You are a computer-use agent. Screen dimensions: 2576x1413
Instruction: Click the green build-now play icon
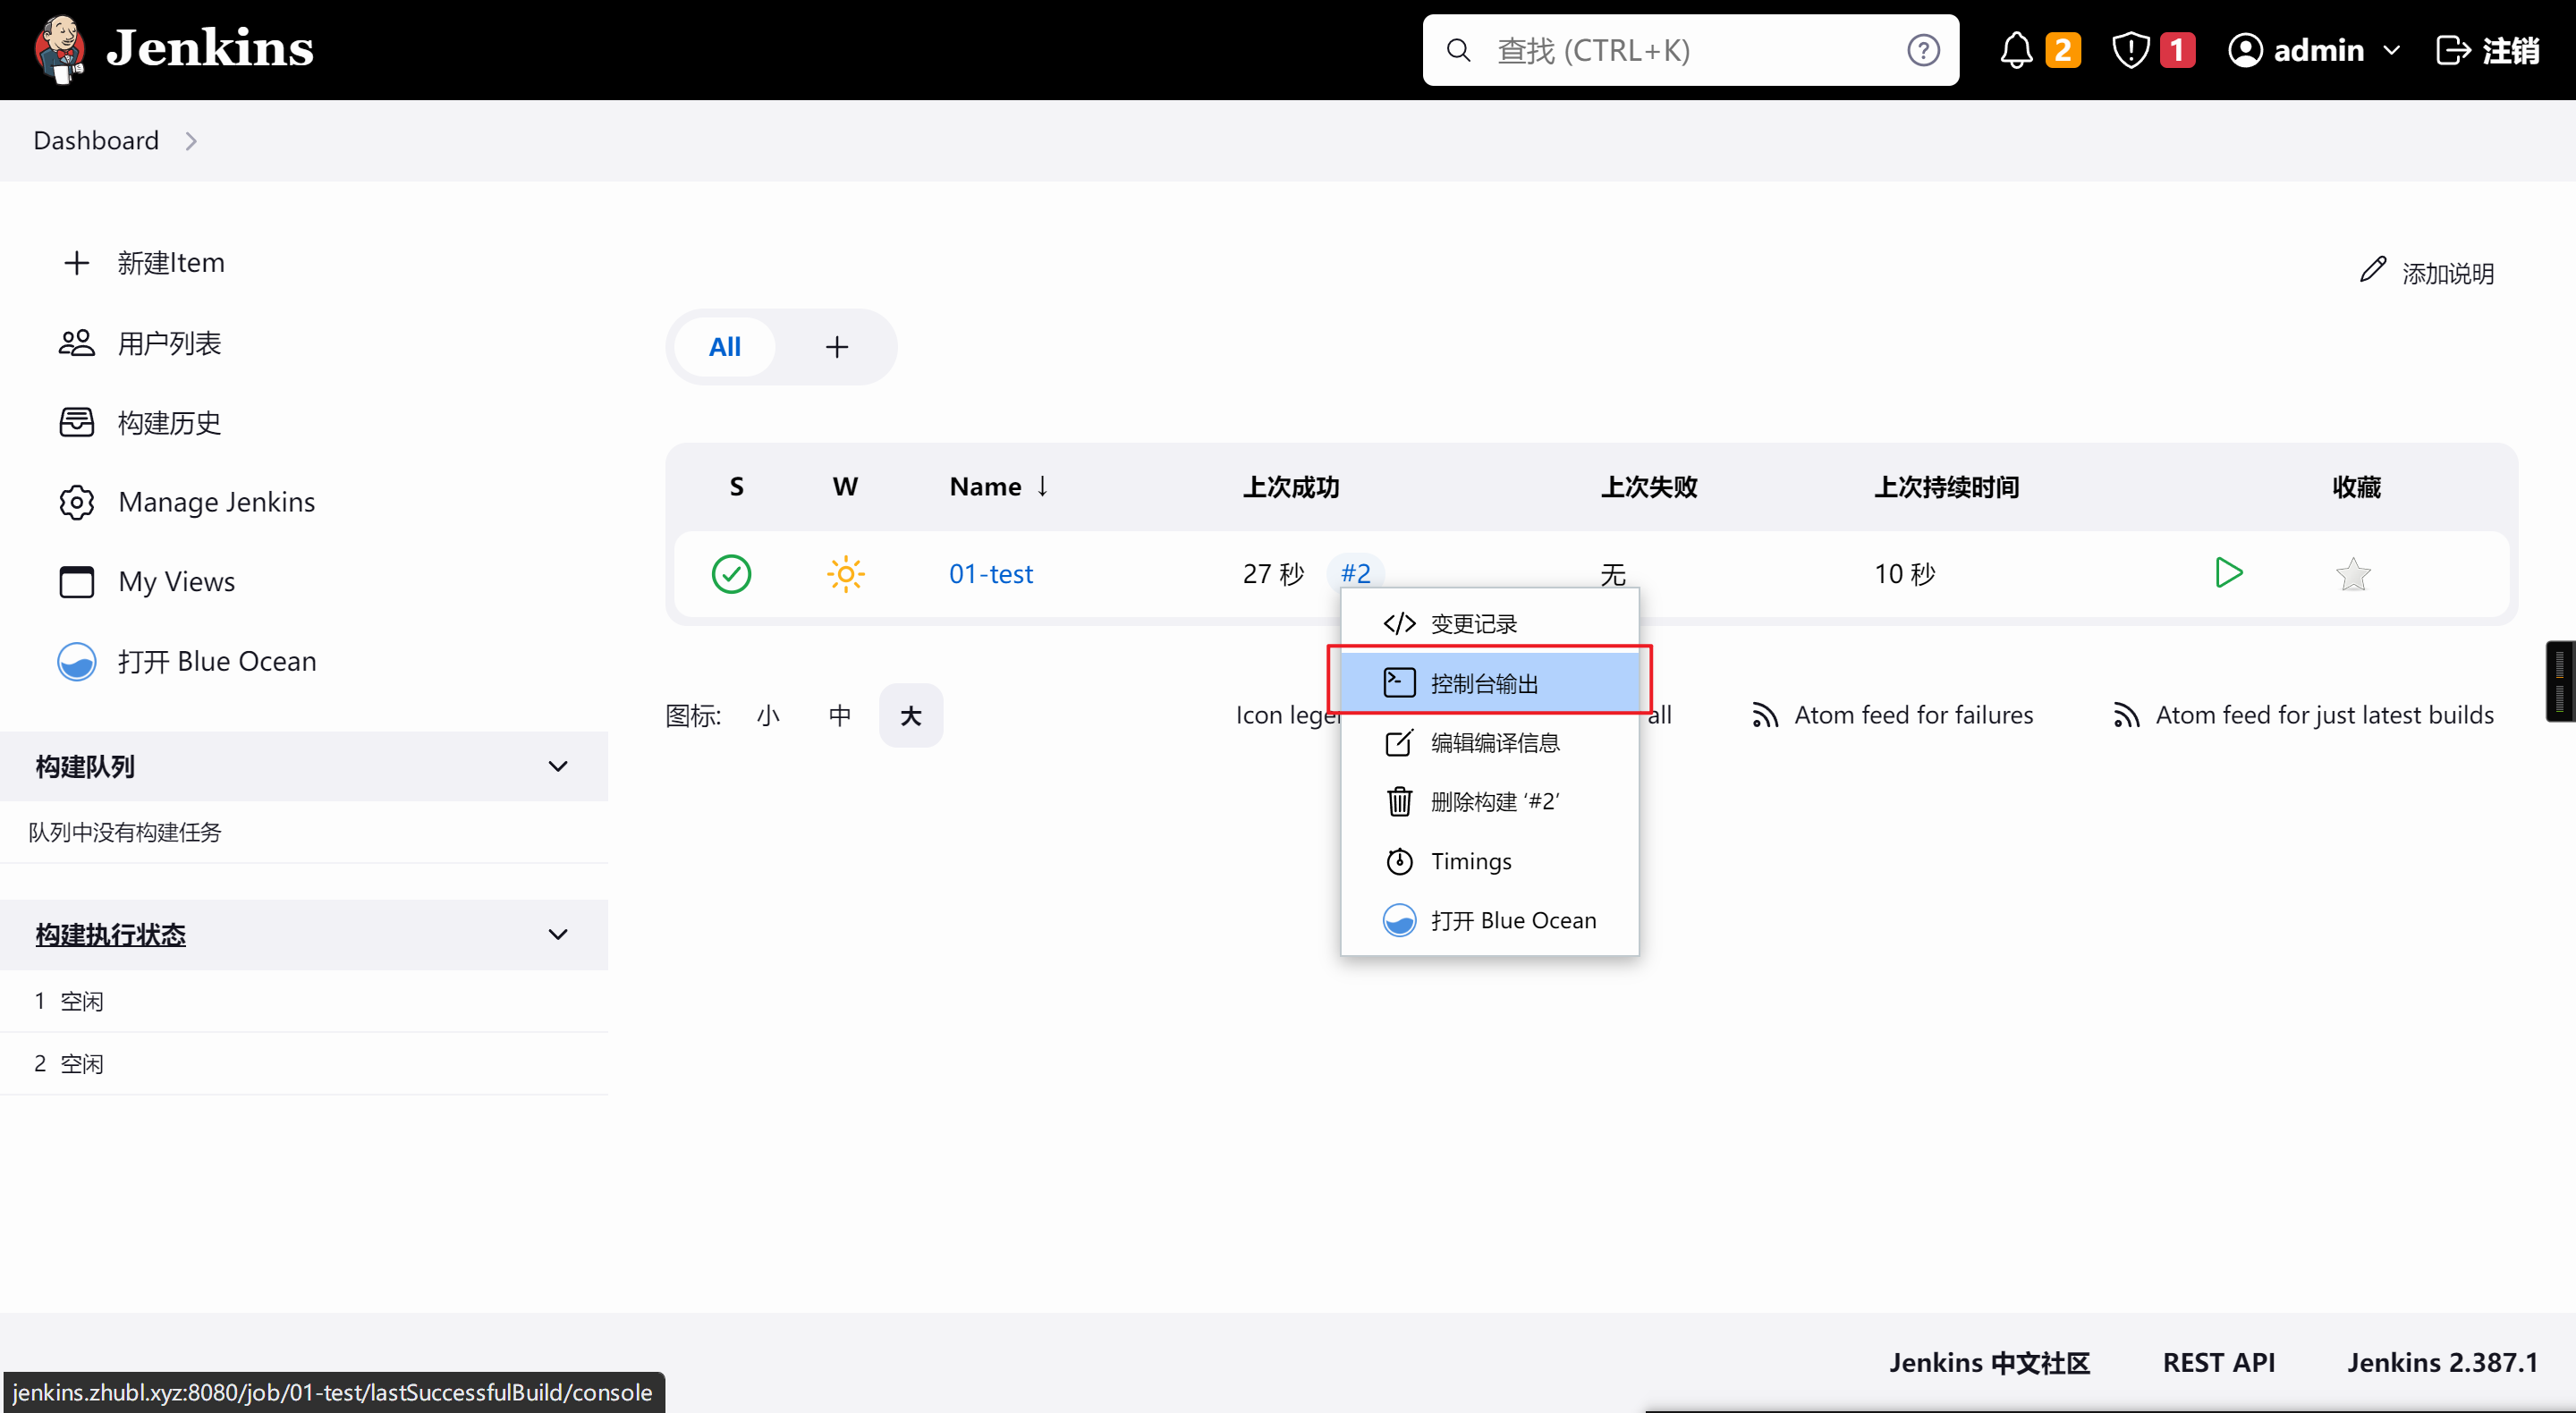click(x=2228, y=573)
